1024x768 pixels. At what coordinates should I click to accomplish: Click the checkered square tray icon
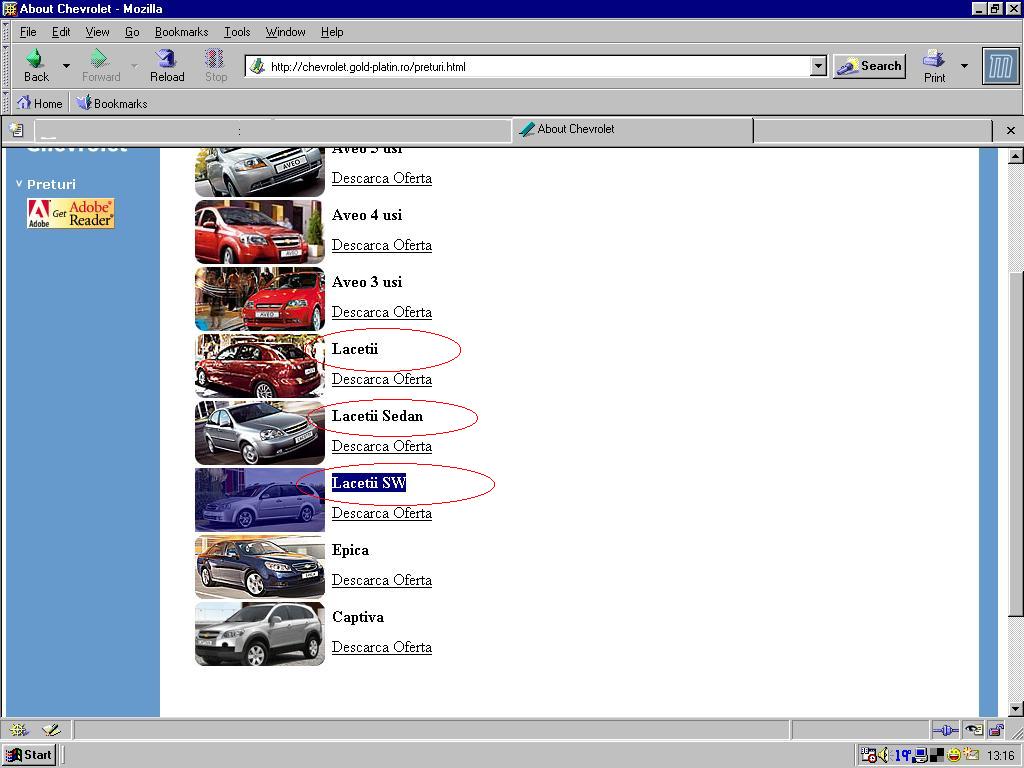pos(936,755)
